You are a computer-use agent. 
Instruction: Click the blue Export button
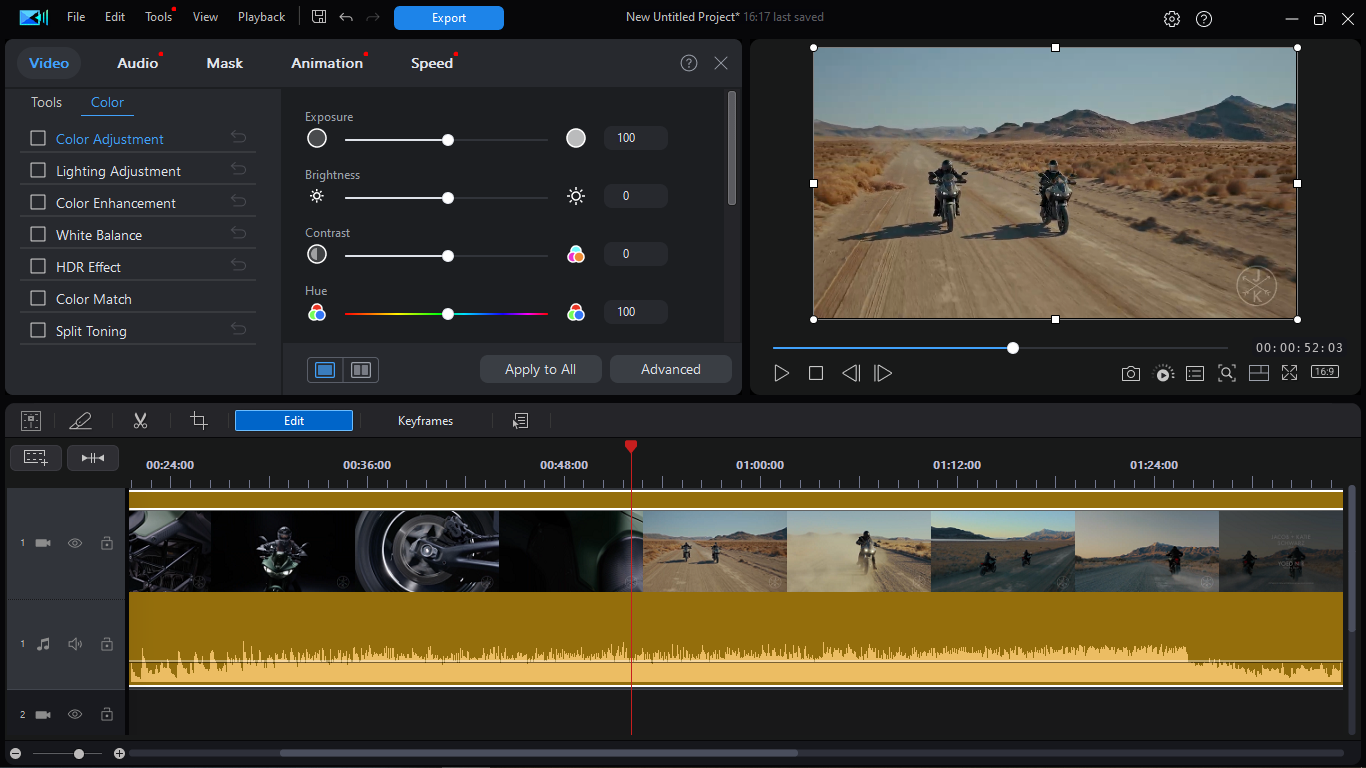[449, 18]
